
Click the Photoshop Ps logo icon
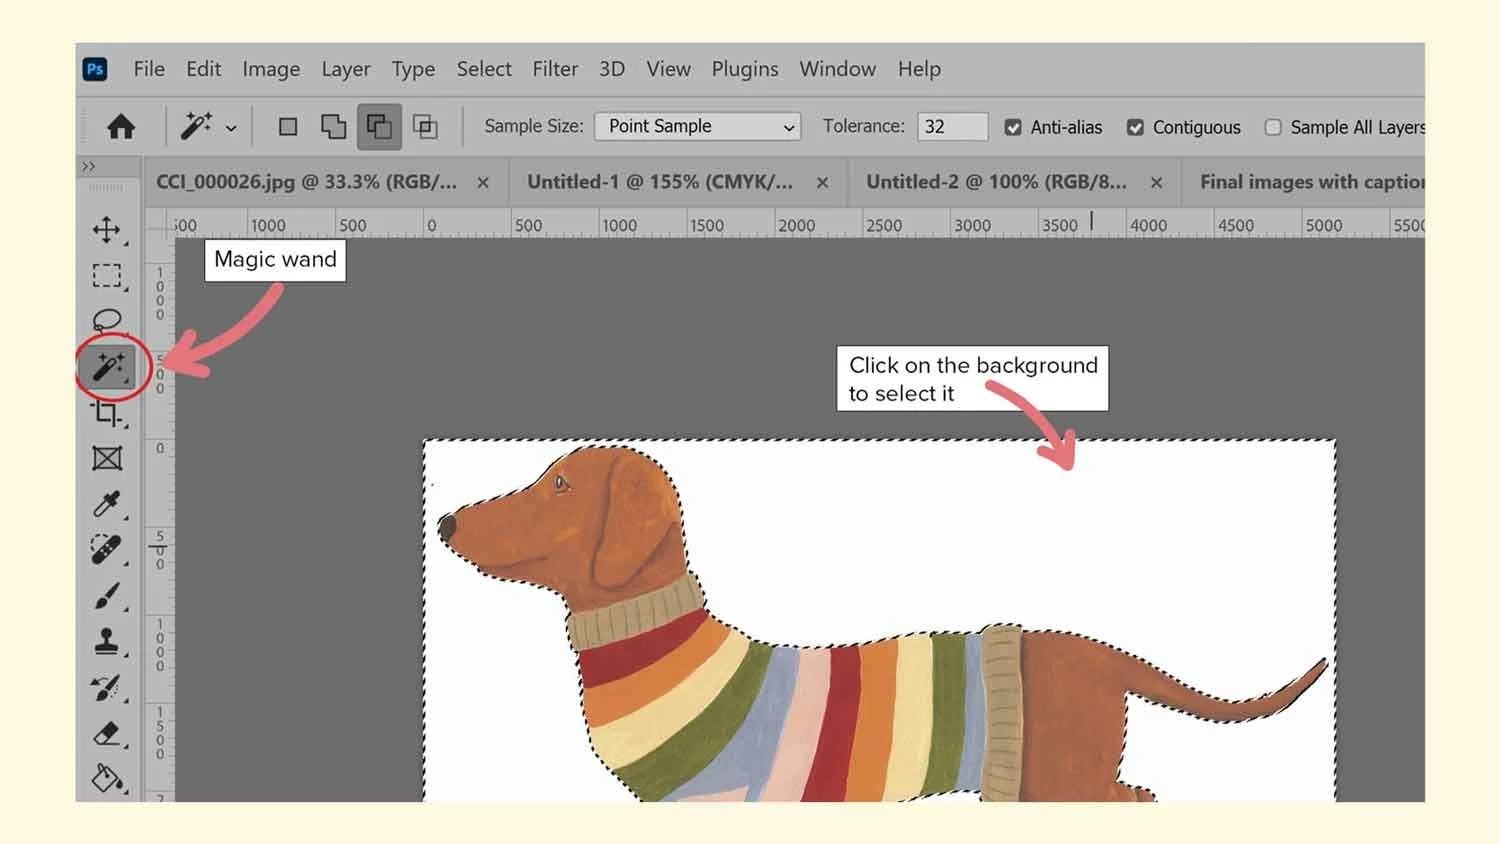point(95,69)
